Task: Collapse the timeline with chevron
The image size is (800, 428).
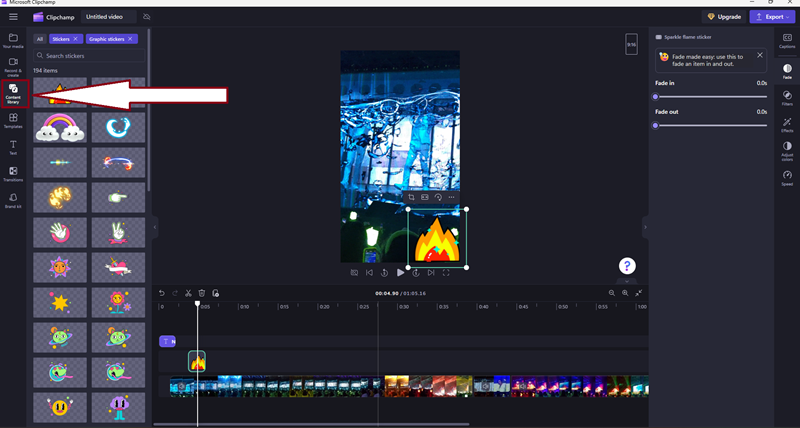Action: pos(627,281)
